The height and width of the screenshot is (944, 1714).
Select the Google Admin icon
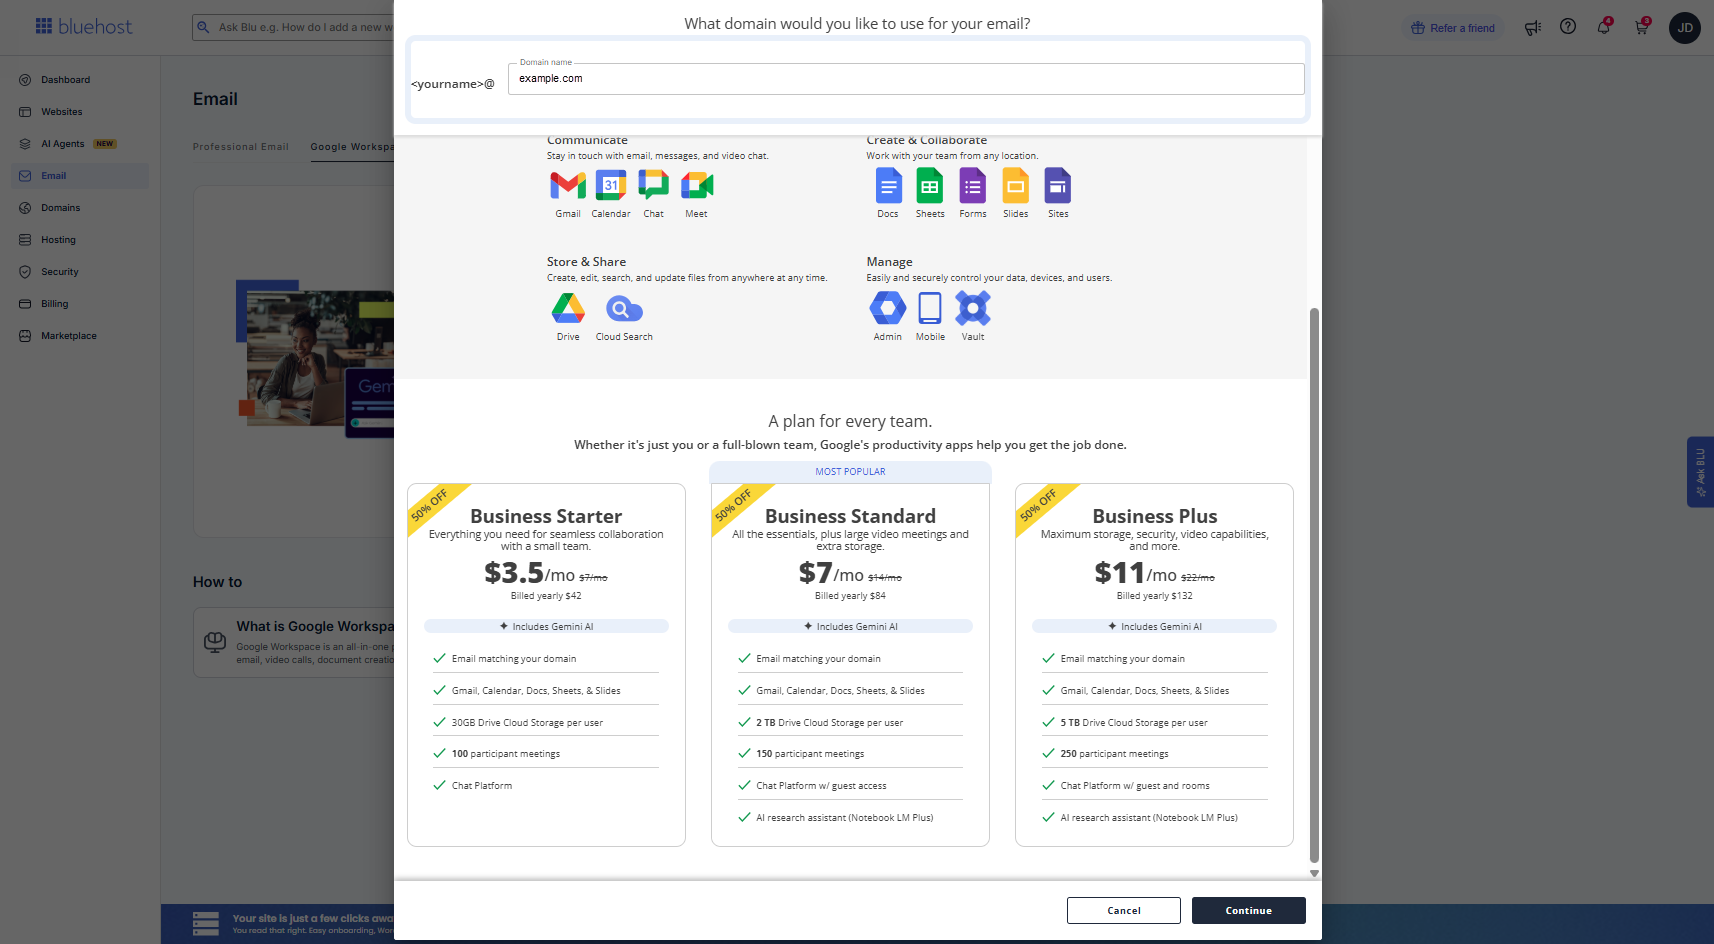[x=888, y=308]
